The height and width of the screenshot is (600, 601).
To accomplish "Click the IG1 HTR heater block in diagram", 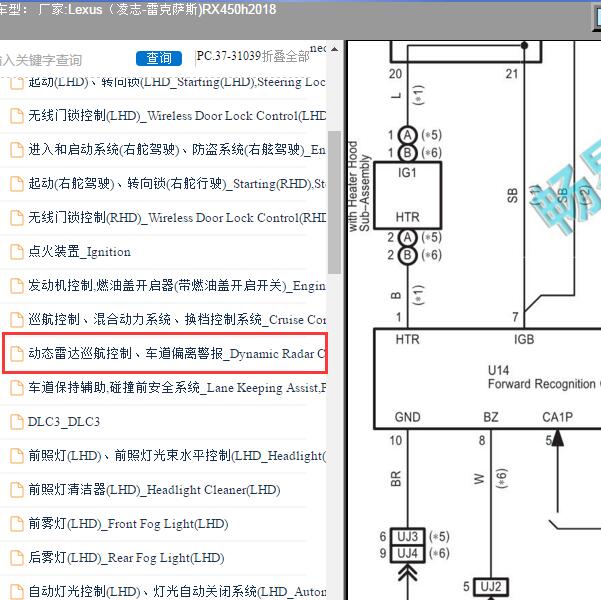I will 407,195.
